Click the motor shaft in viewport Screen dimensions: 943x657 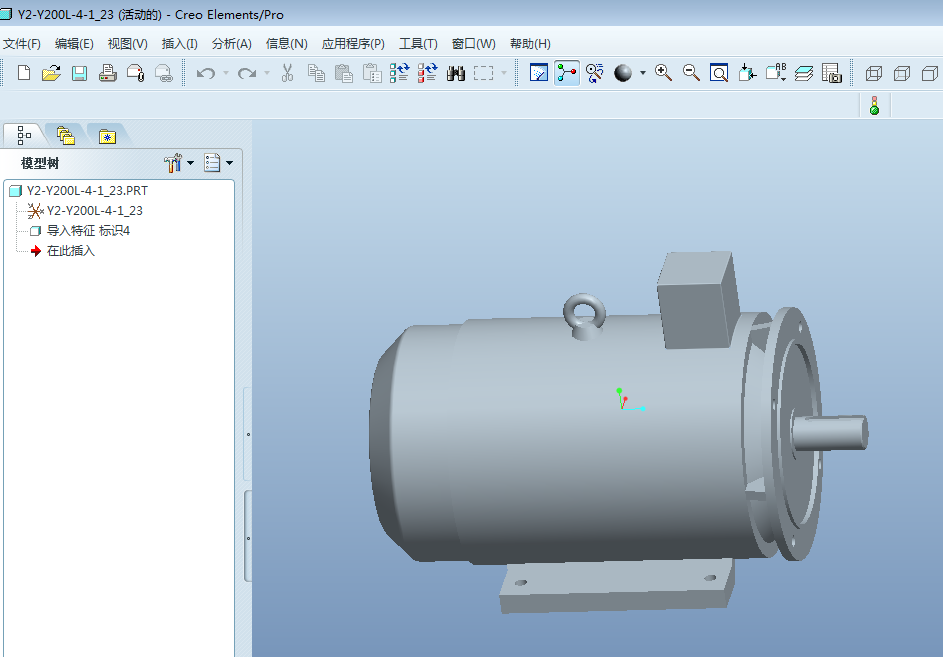[831, 433]
